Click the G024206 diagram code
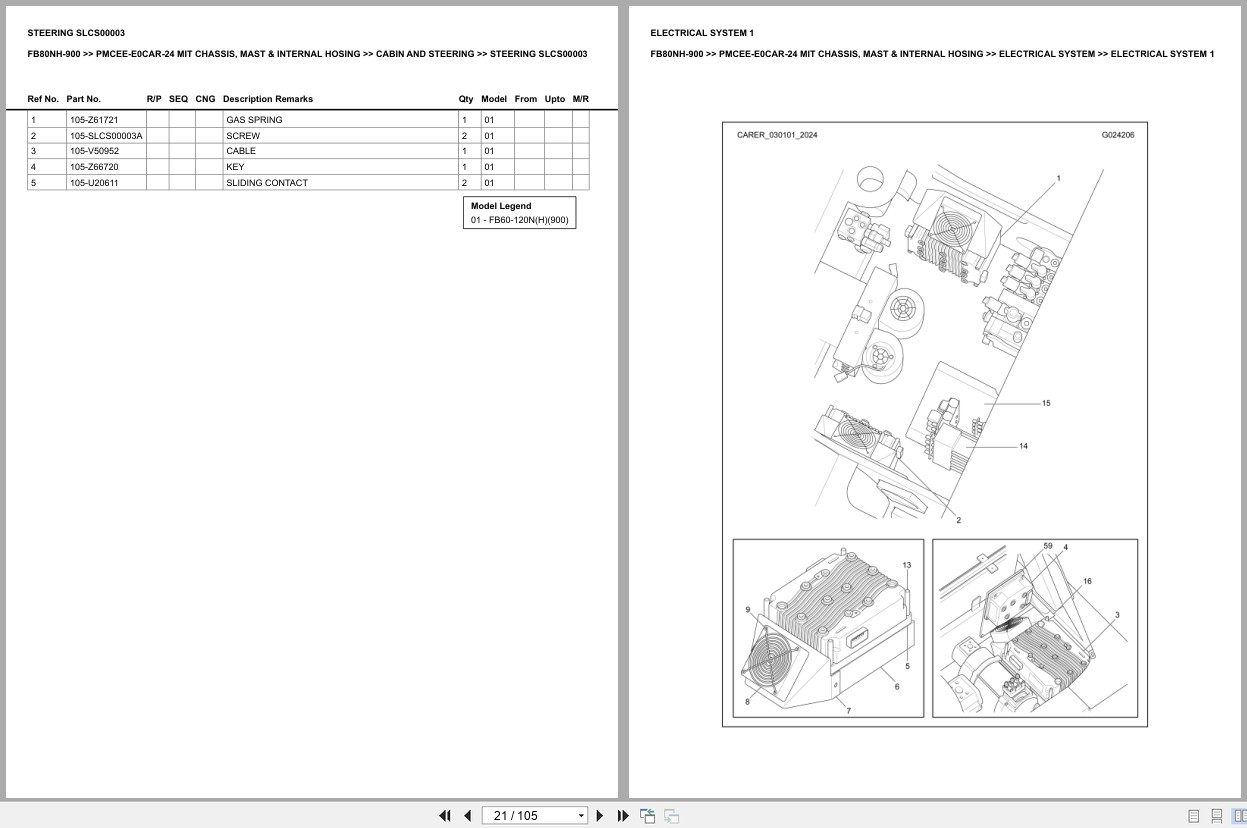Screen dimensions: 1247x828 pyautogui.click(x=1118, y=135)
